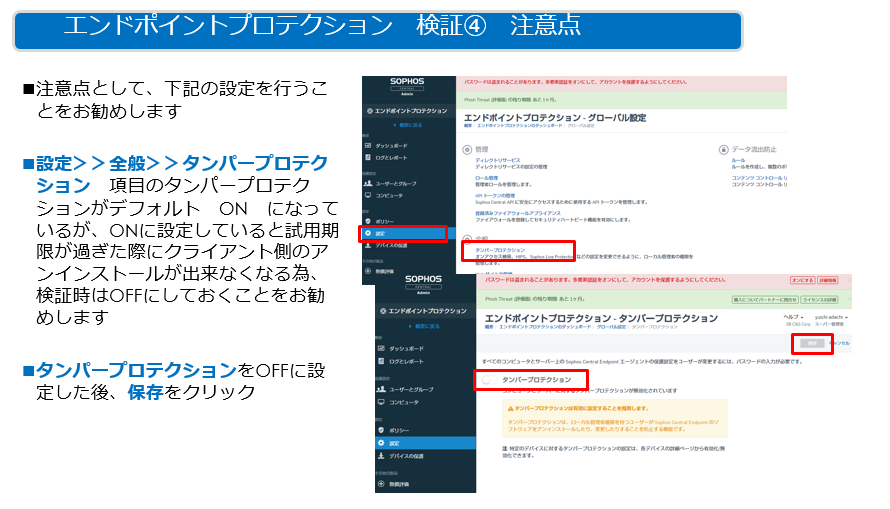
Task: Click heading エンドポイントプロテクション - グローバル設定
Action: click(x=555, y=117)
